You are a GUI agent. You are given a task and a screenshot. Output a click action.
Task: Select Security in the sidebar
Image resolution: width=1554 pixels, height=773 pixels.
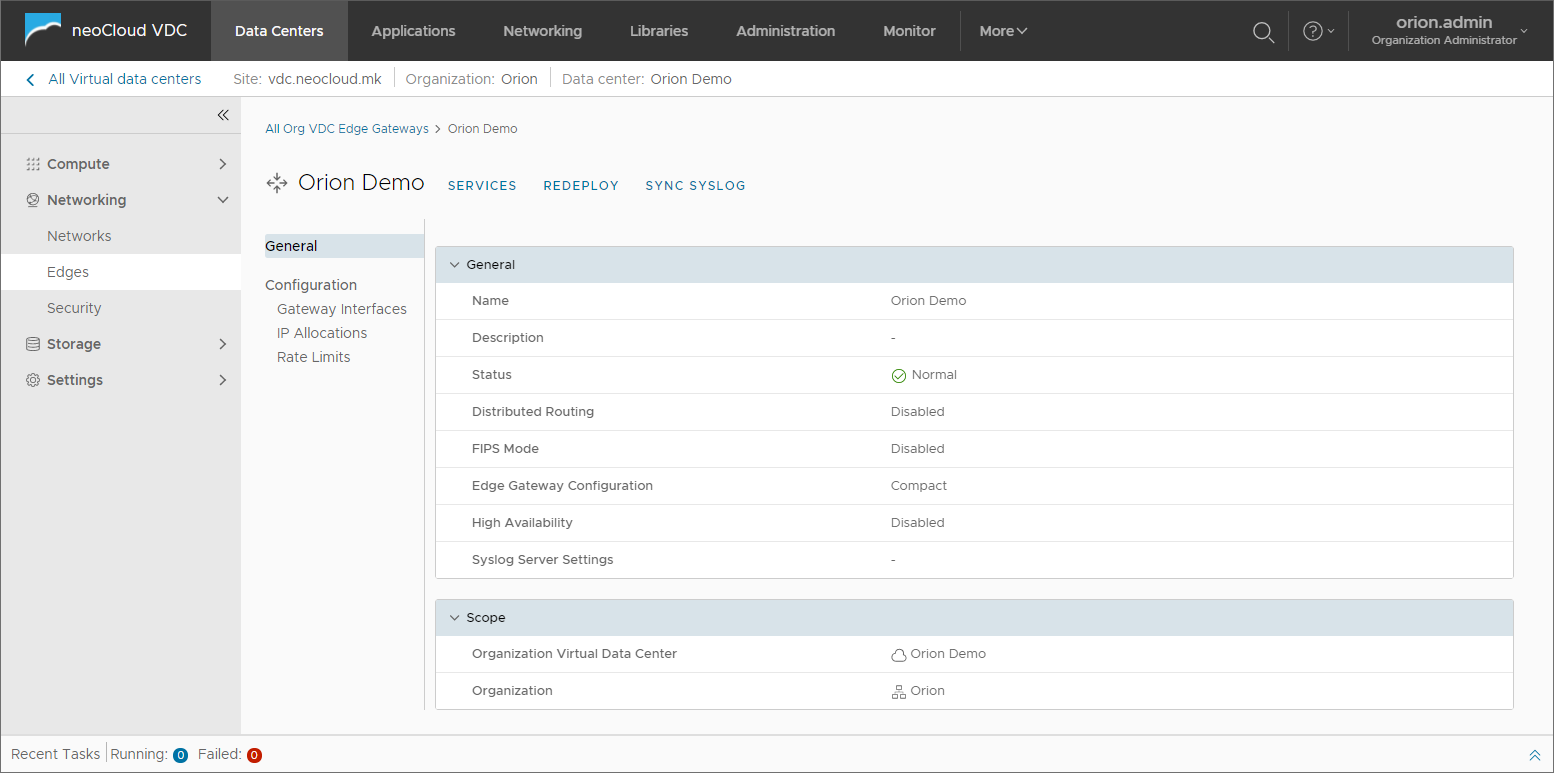point(120,308)
